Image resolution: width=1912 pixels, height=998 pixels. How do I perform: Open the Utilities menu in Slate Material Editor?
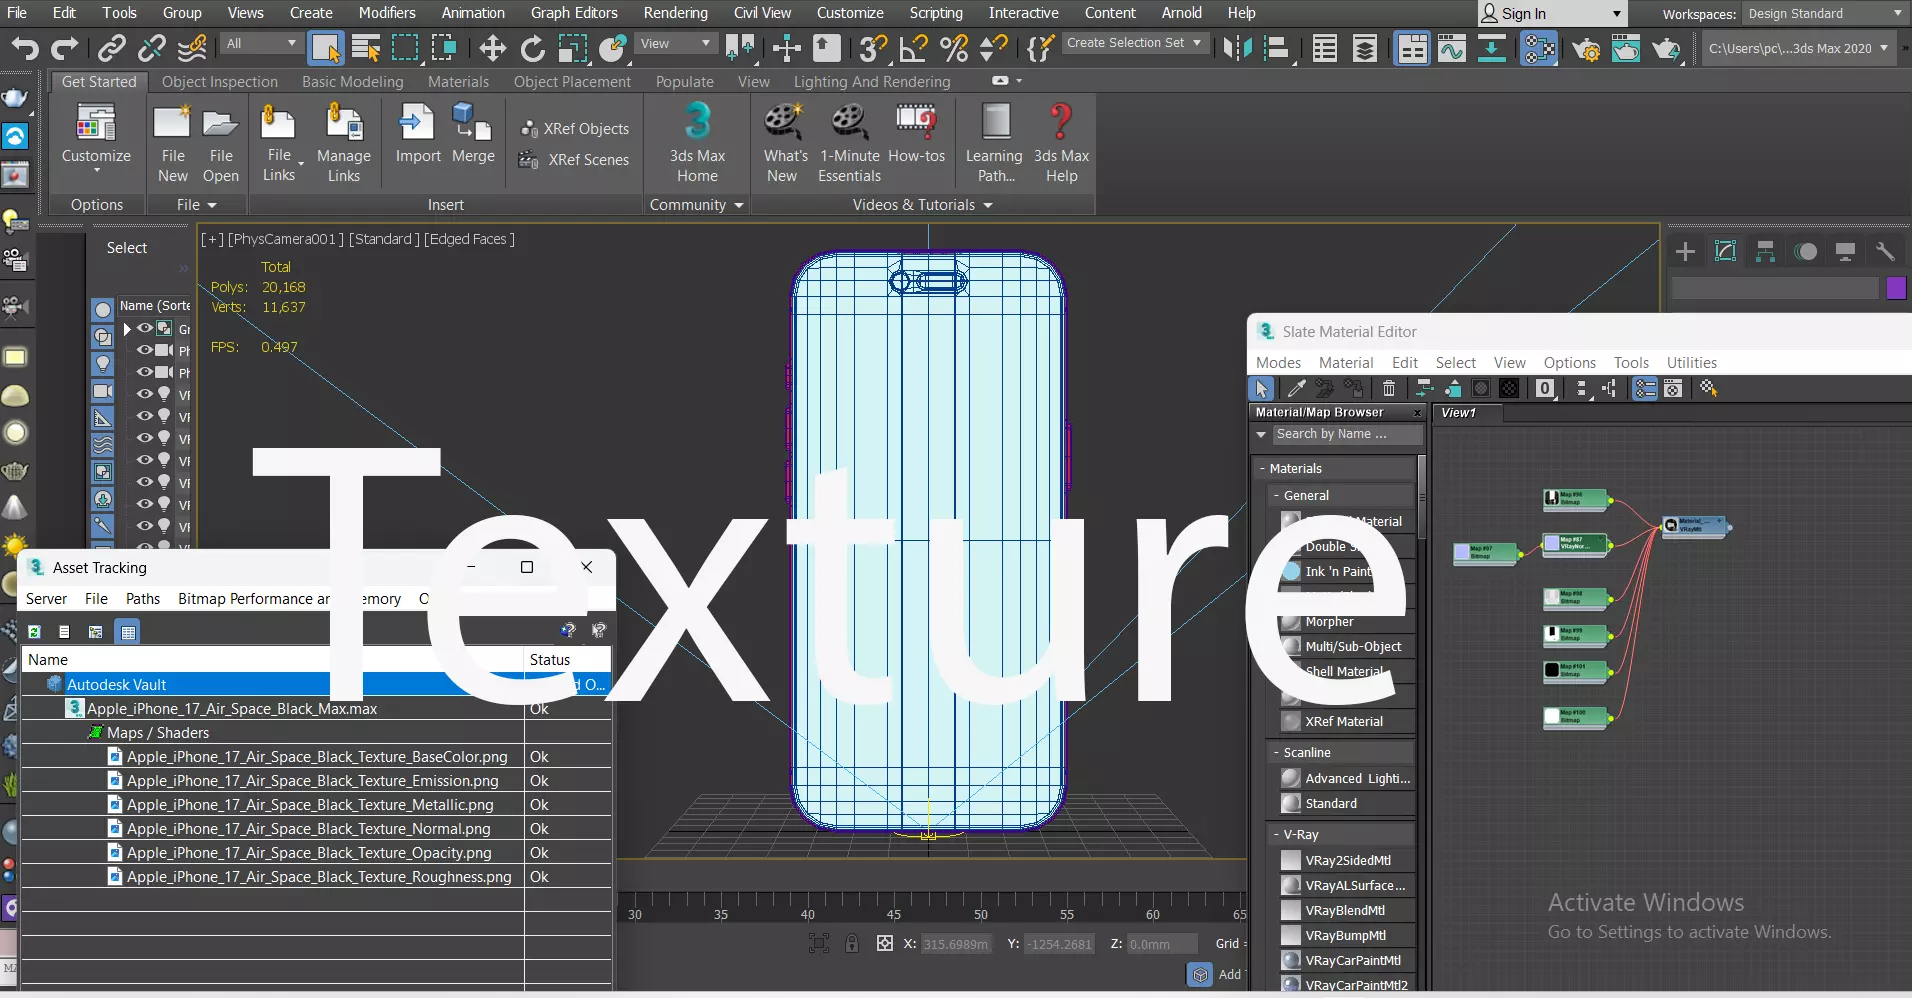(x=1692, y=363)
